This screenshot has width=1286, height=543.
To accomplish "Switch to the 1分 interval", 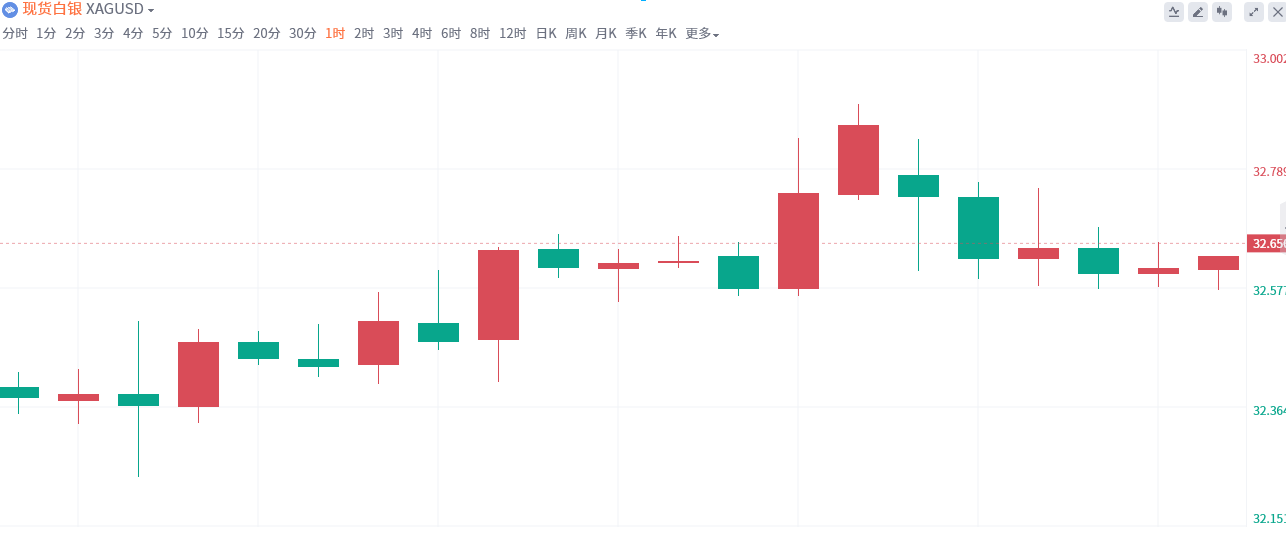I will [46, 34].
